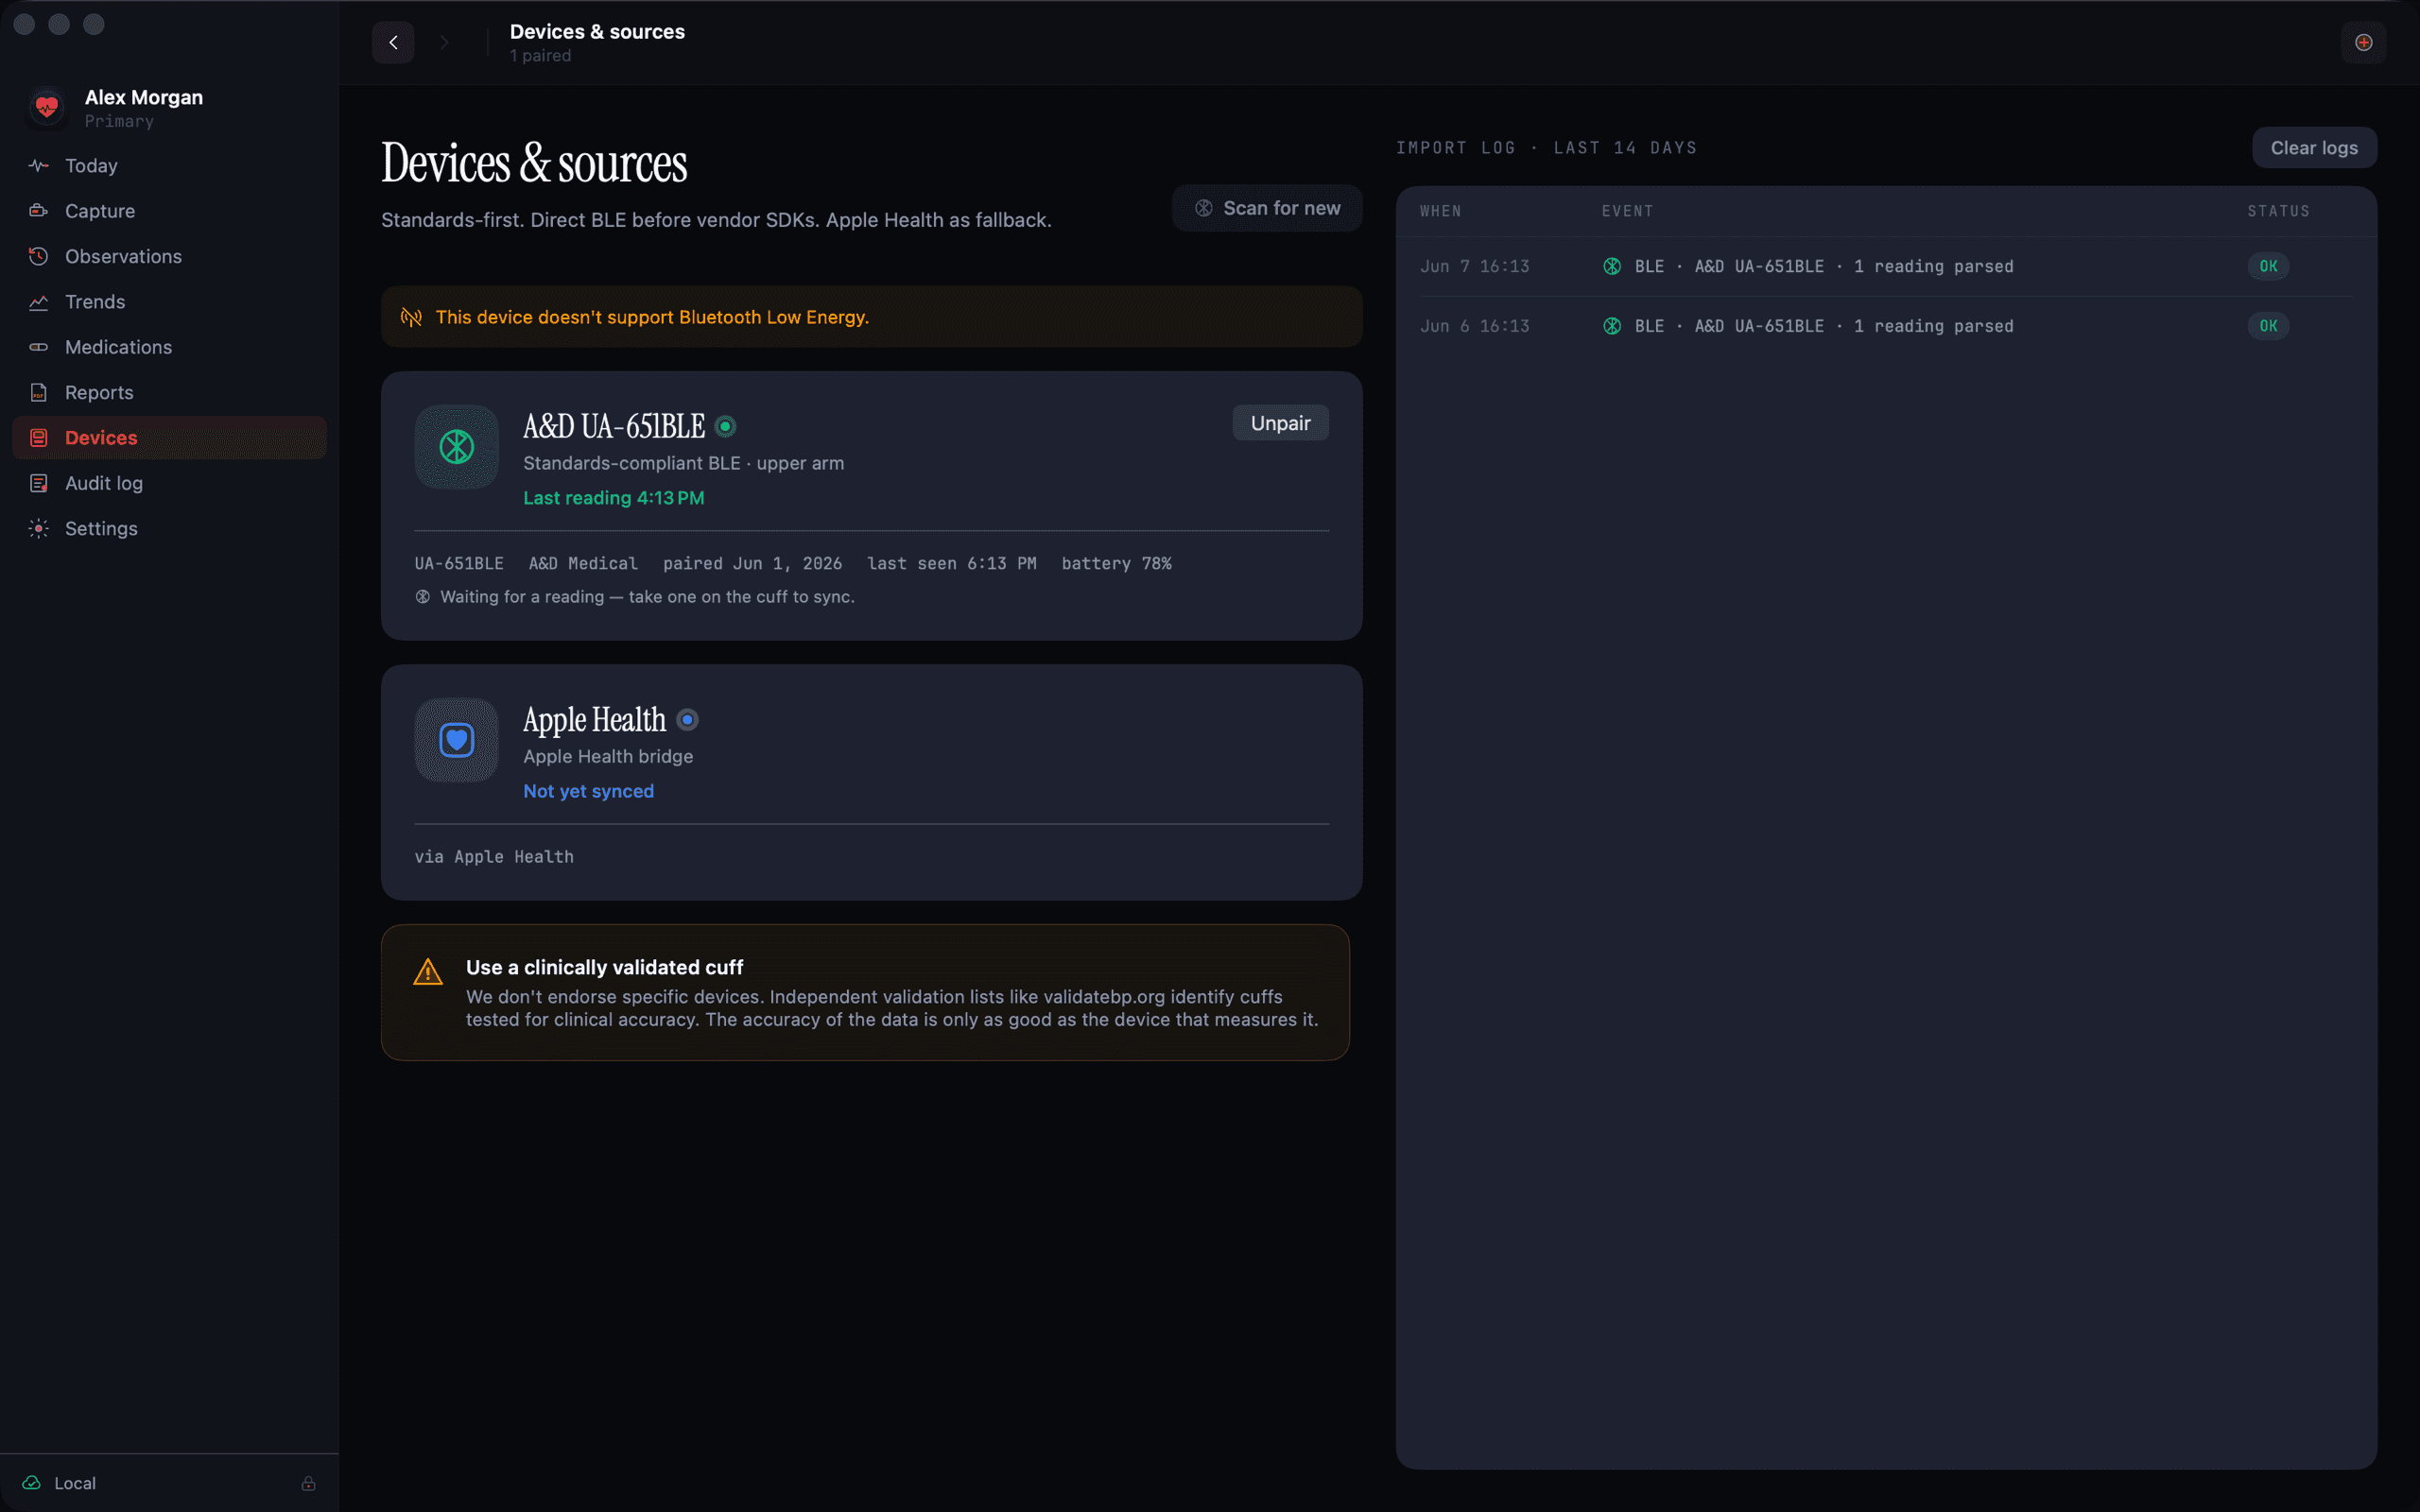
Task: Click 'Standards-compliant BLE · upper arm' subtitle
Action: click(684, 463)
